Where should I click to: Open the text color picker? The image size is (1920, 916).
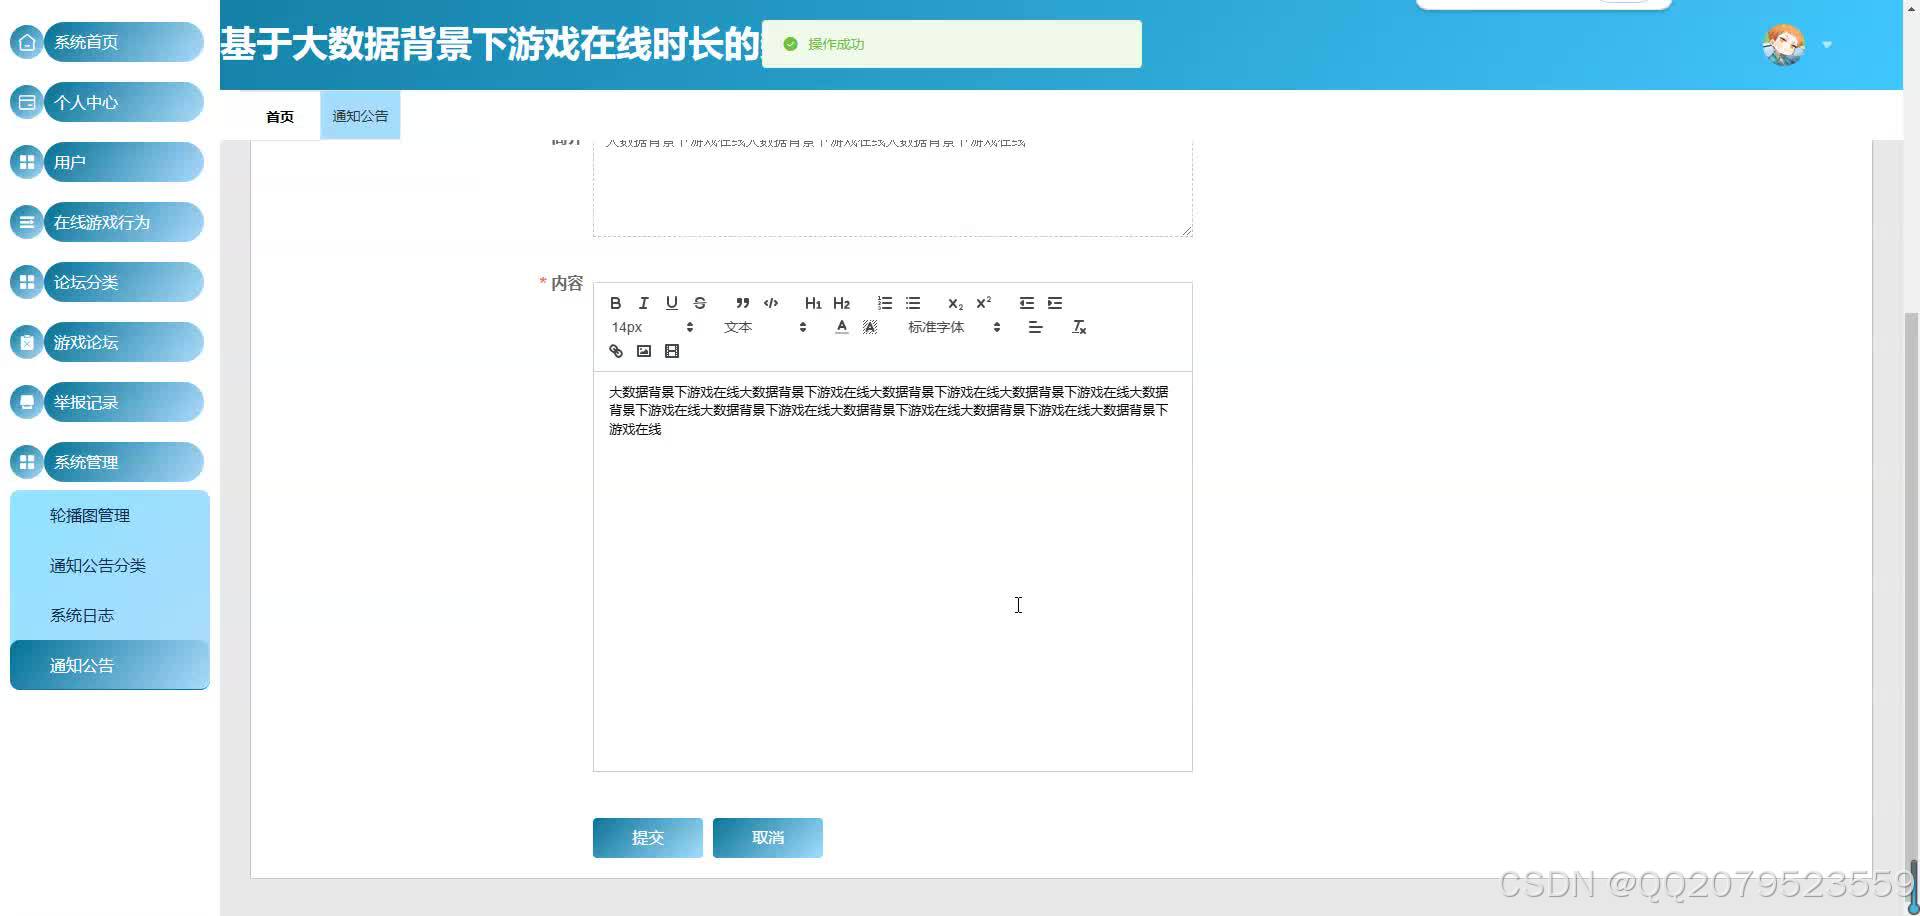842,327
